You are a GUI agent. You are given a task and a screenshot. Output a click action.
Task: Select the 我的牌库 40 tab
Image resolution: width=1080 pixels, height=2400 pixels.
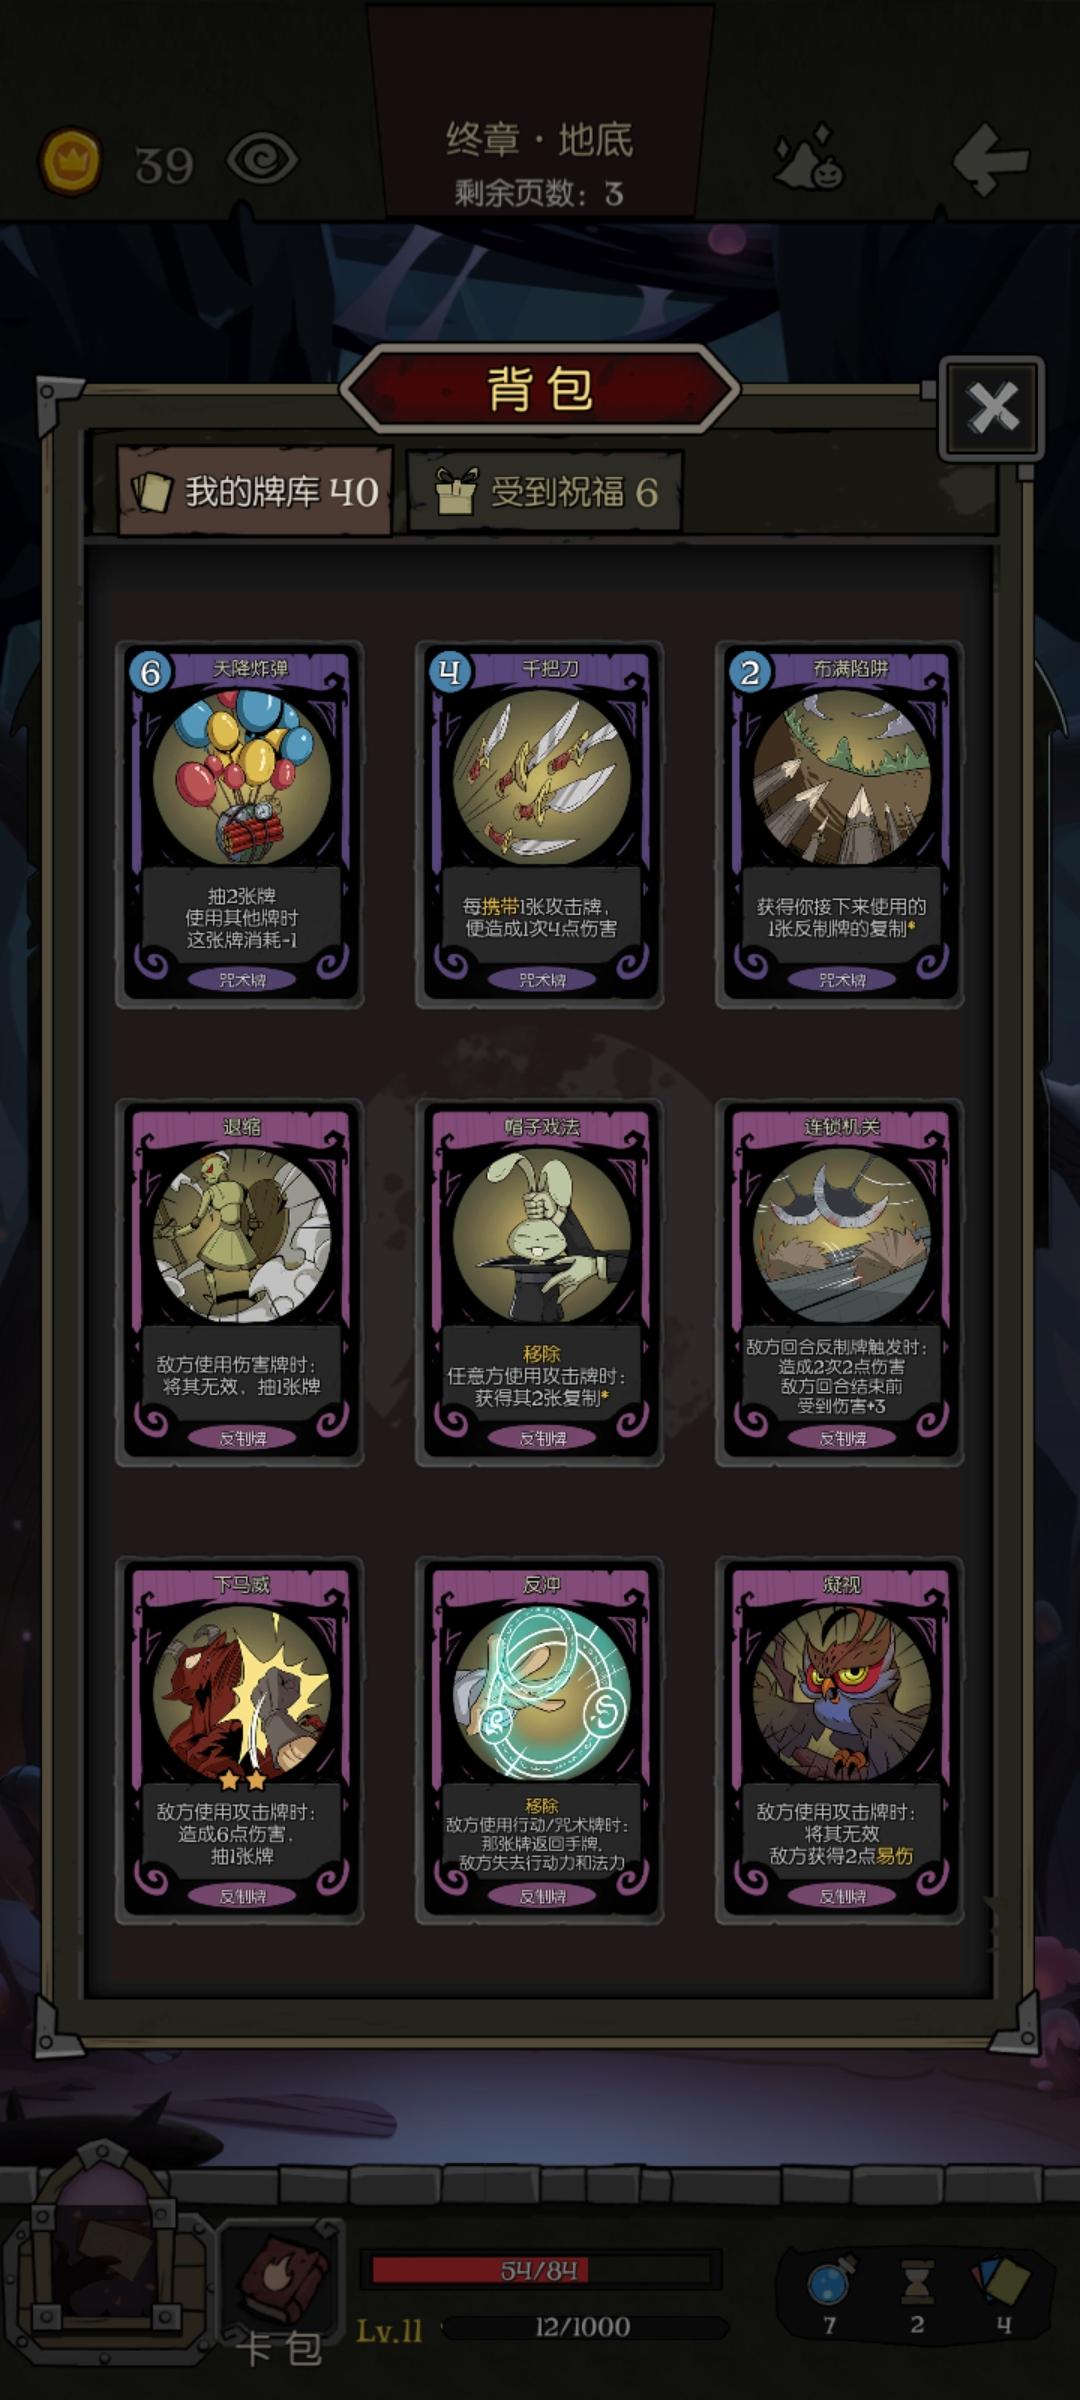[254, 491]
